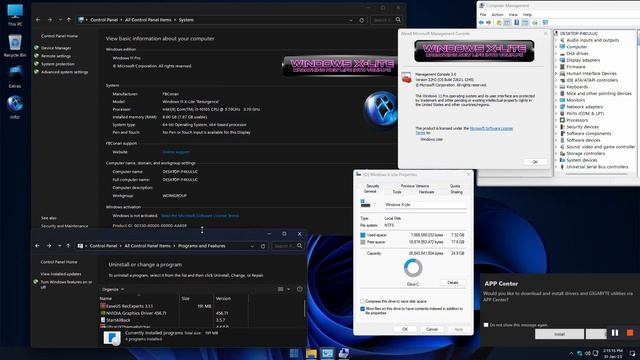Viewport: 640px width, 360px height.
Task: Open Remote settings in the System sidebar
Action: (x=56, y=56)
